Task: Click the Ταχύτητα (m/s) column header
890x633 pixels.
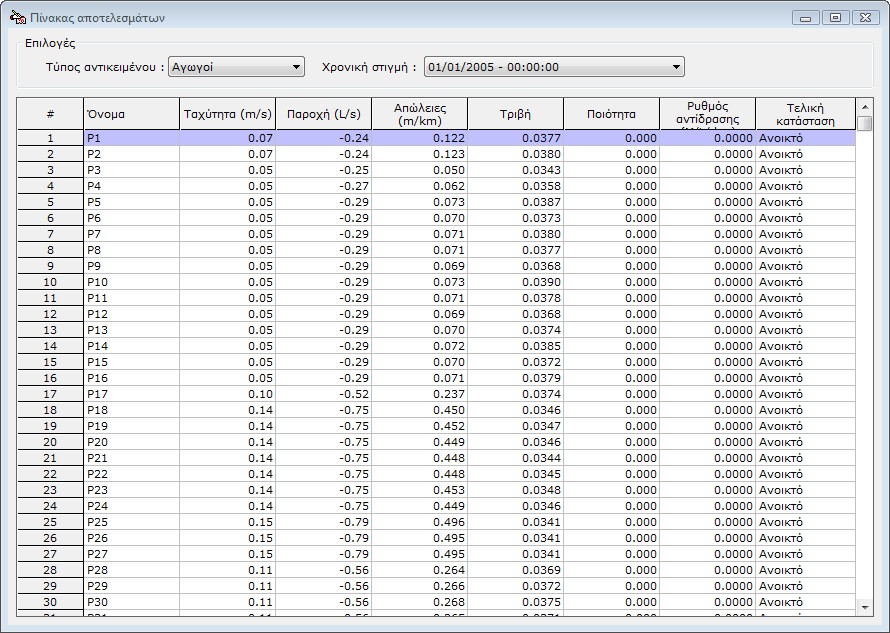Action: (227, 114)
